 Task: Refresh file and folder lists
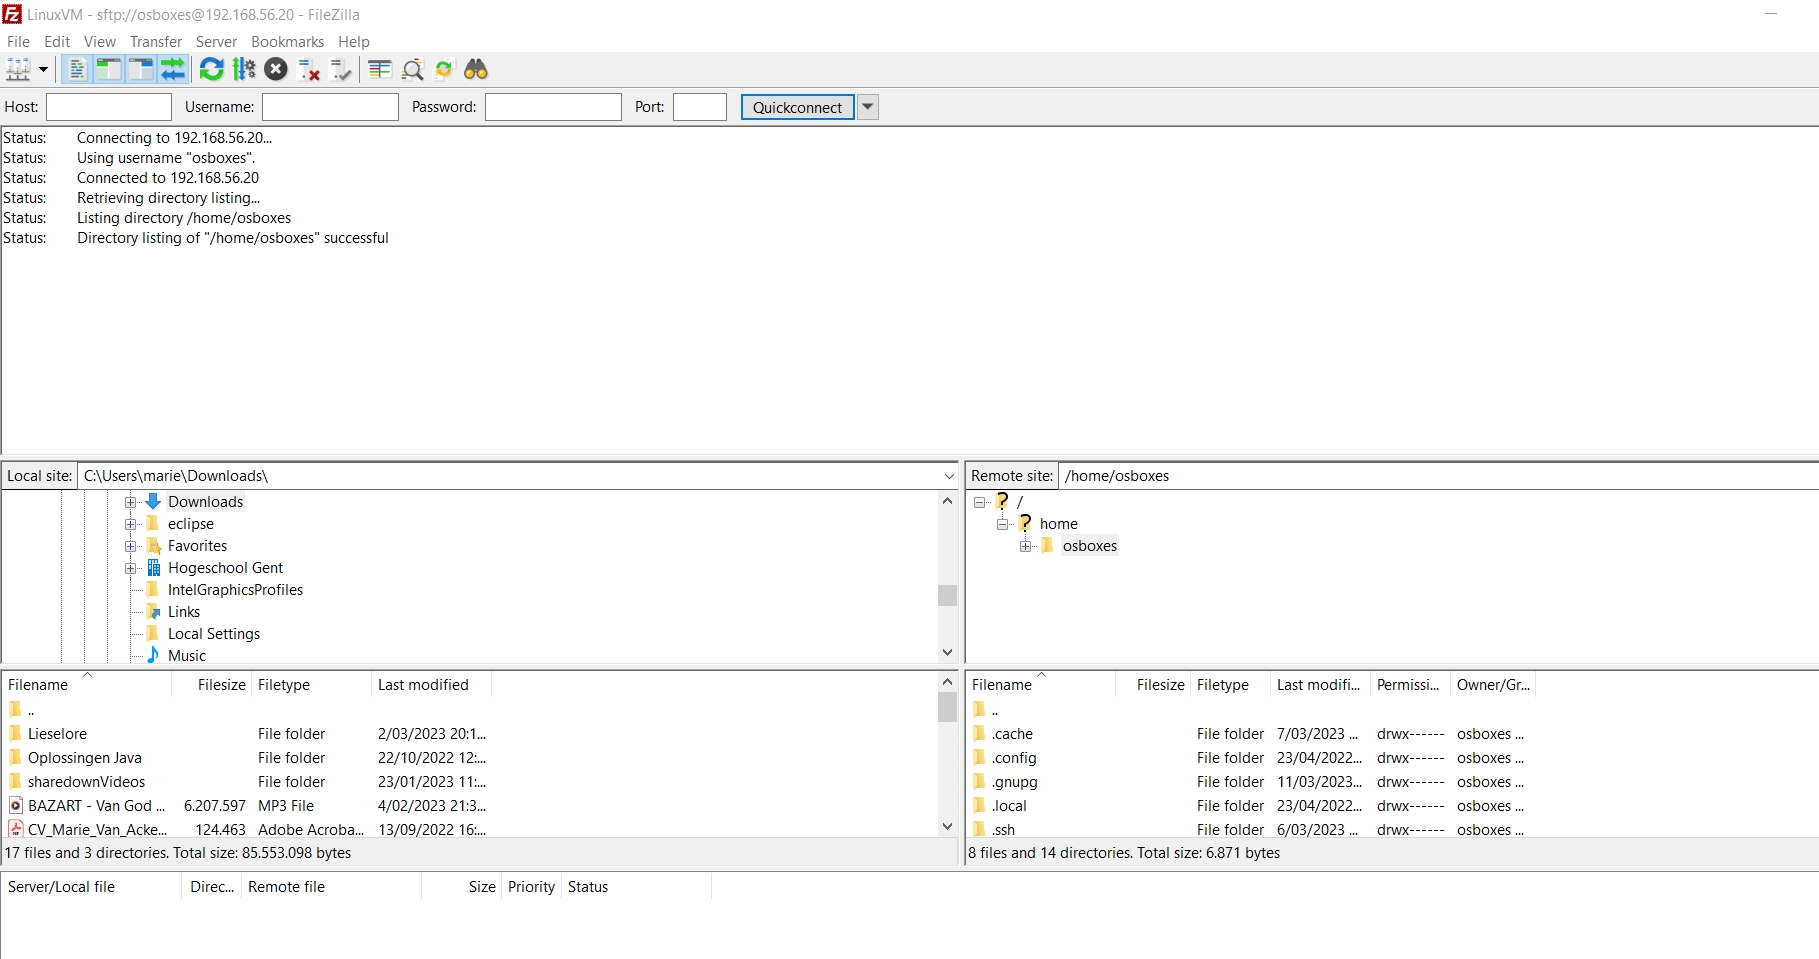[x=211, y=69]
